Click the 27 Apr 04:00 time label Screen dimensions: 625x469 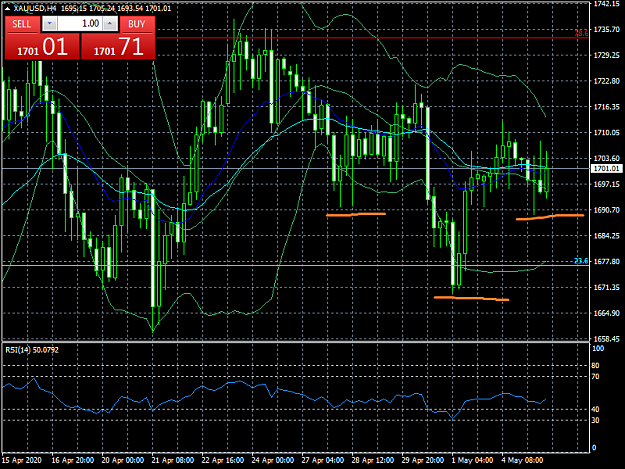[323, 460]
